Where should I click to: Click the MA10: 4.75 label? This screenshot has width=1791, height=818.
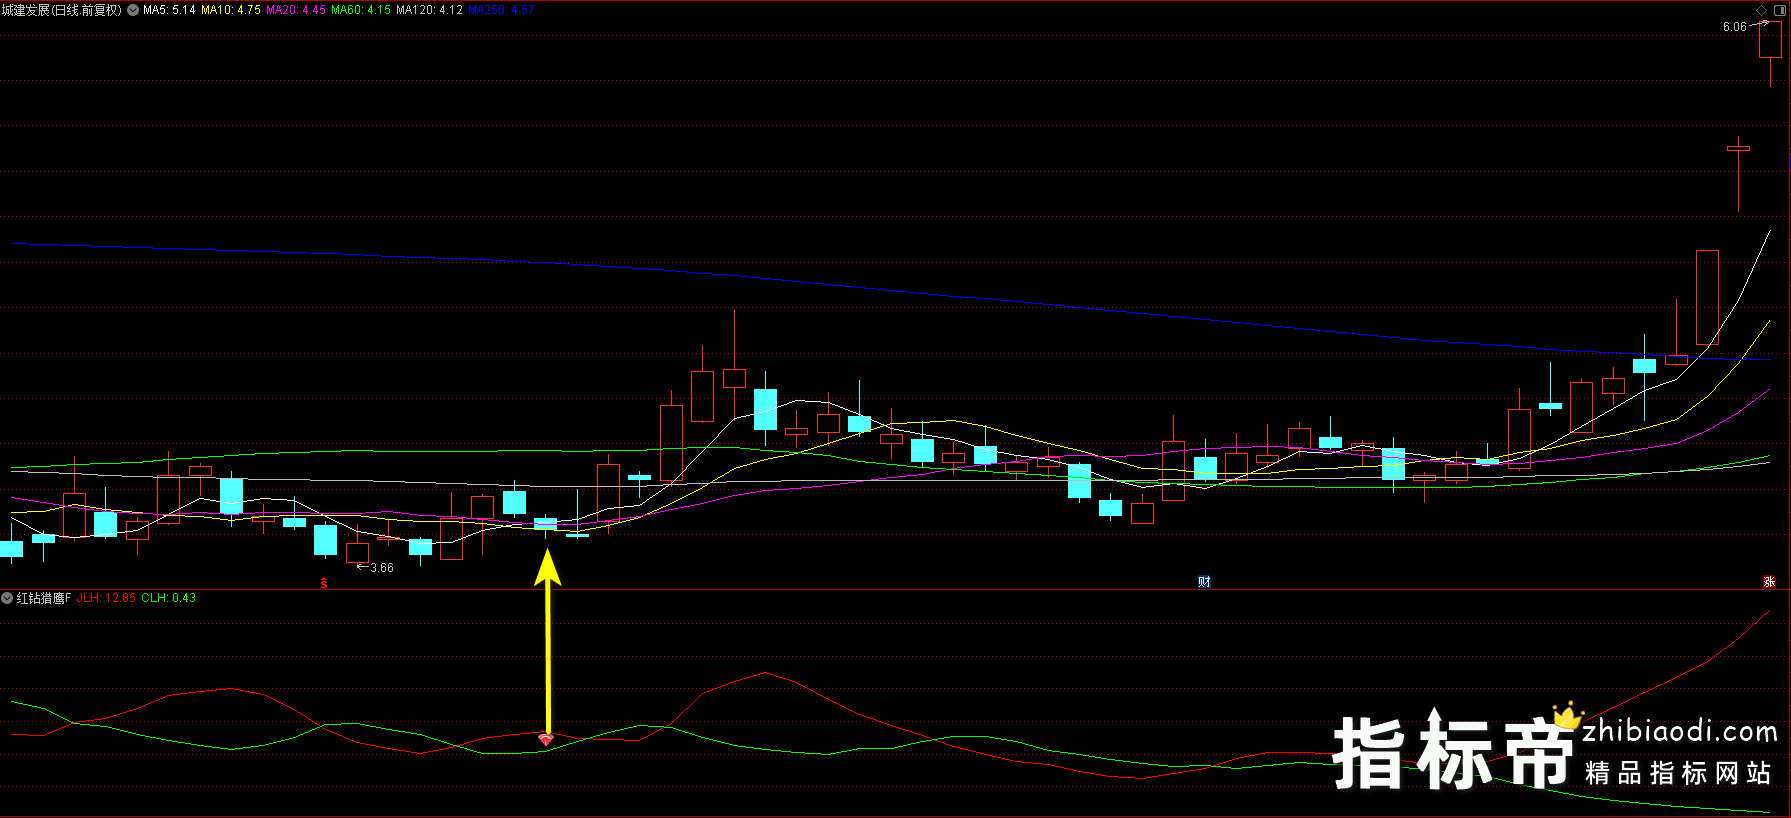(x=231, y=10)
